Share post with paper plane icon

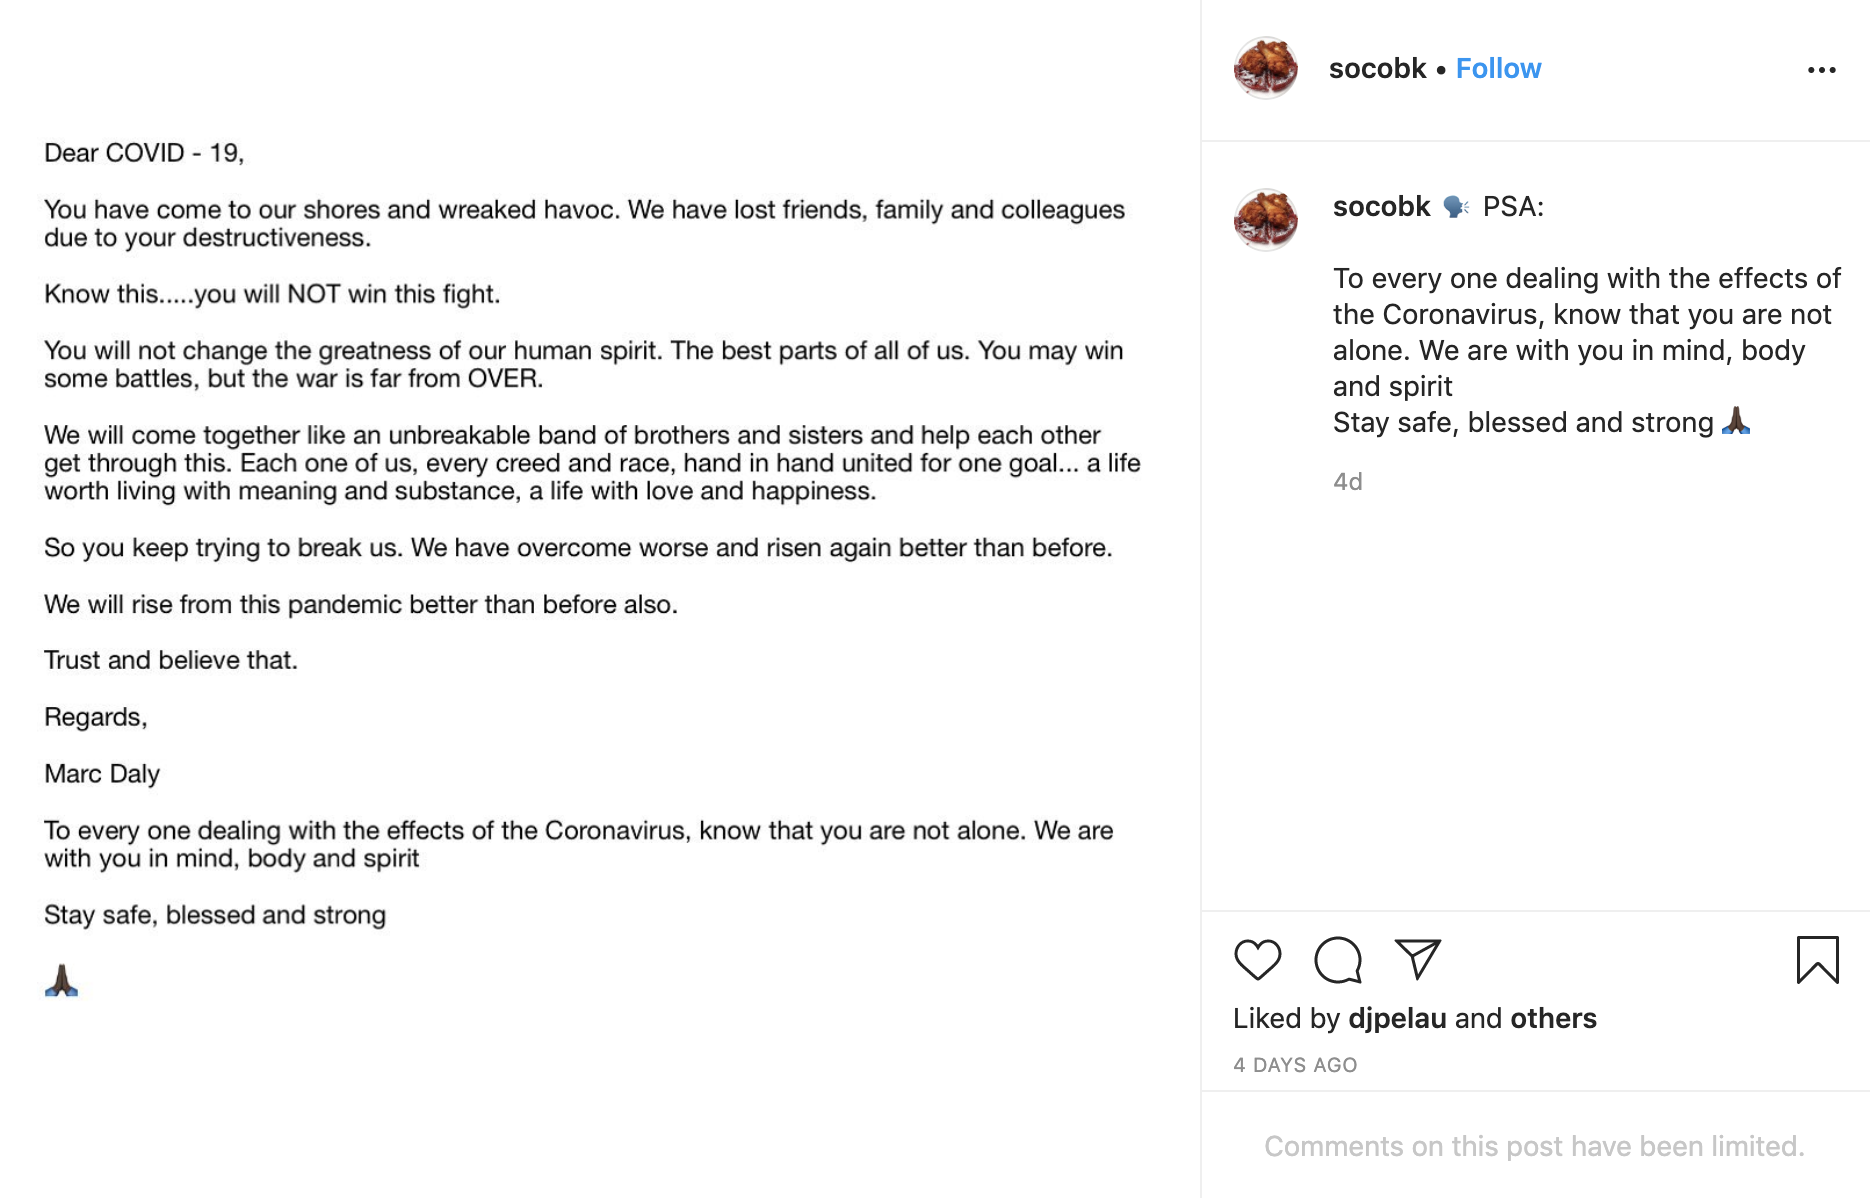[1418, 959]
